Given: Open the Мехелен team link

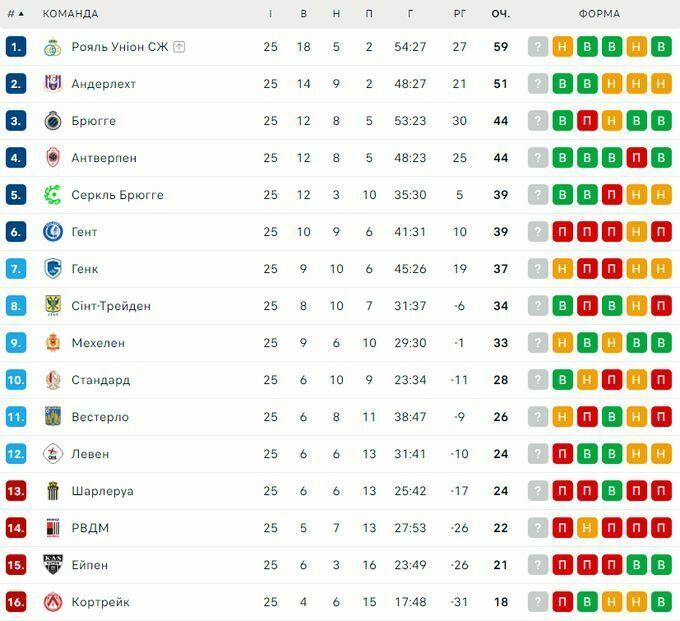Looking at the screenshot, I should [98, 343].
